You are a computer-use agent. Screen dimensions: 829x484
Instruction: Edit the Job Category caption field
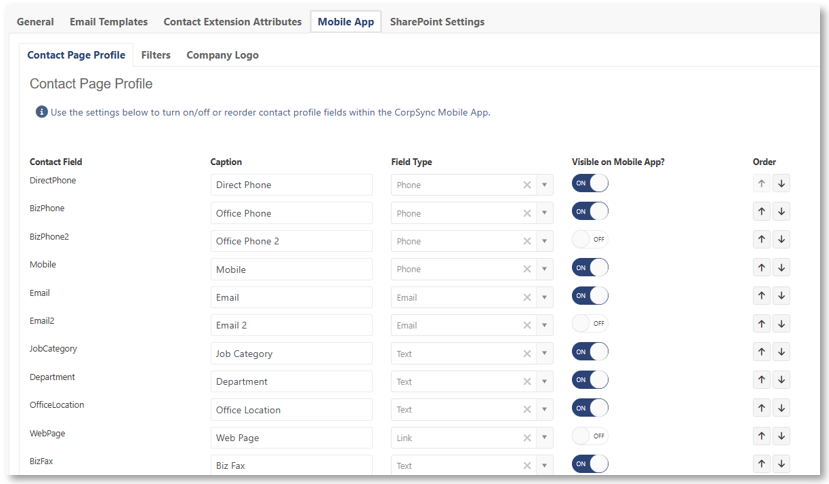[291, 353]
